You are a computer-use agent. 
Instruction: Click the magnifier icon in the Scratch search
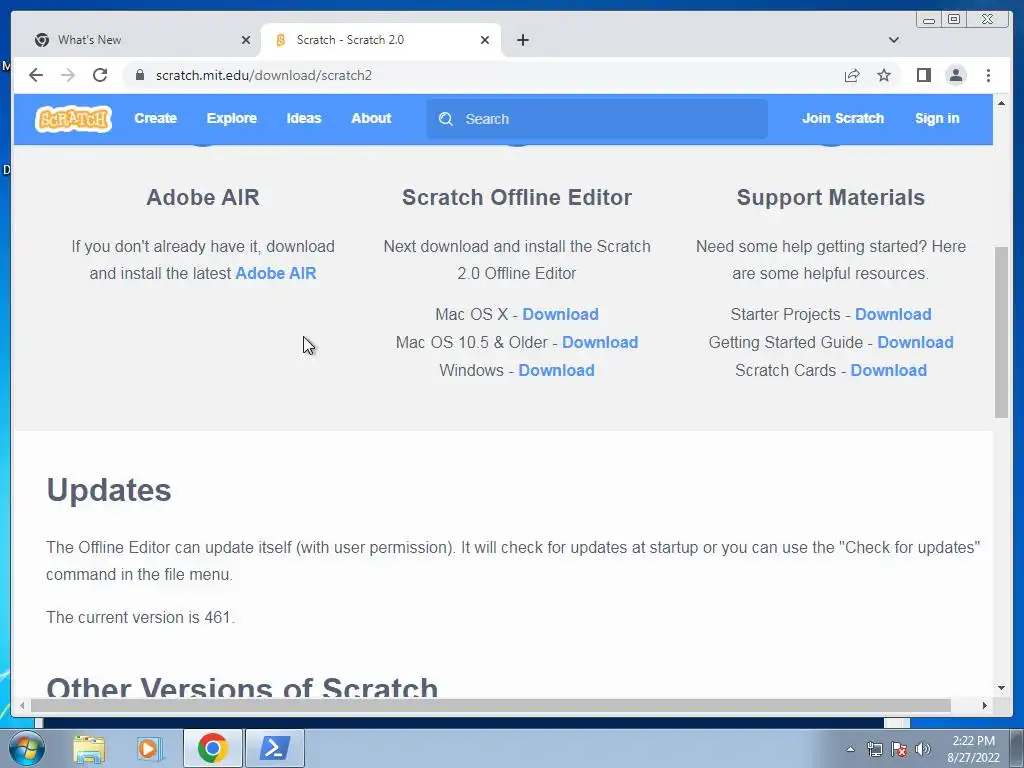pyautogui.click(x=446, y=119)
